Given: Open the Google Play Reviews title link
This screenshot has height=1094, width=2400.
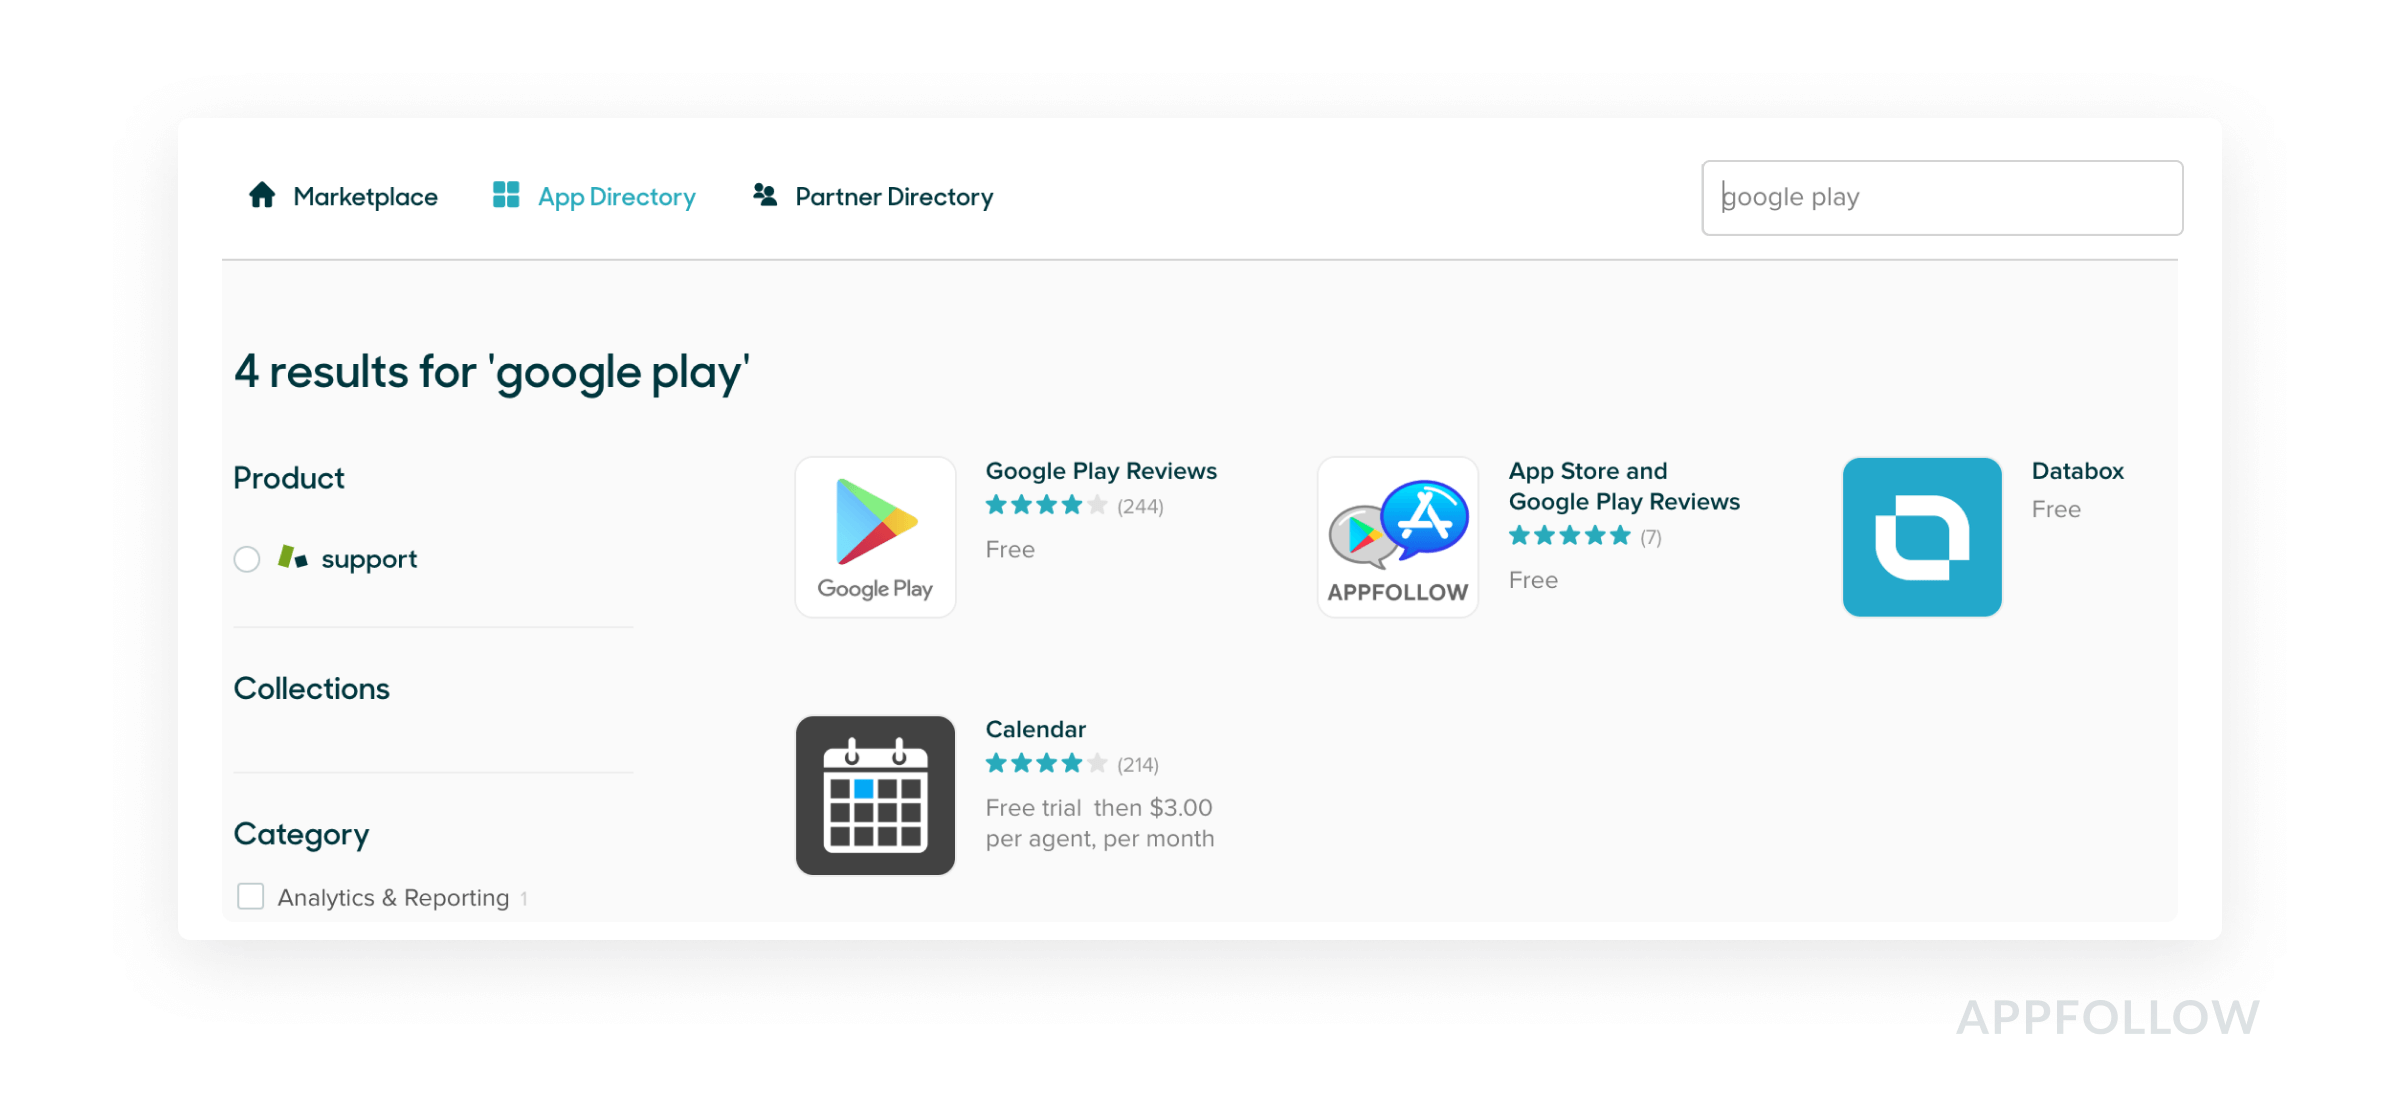Looking at the screenshot, I should pyautogui.click(x=1101, y=471).
